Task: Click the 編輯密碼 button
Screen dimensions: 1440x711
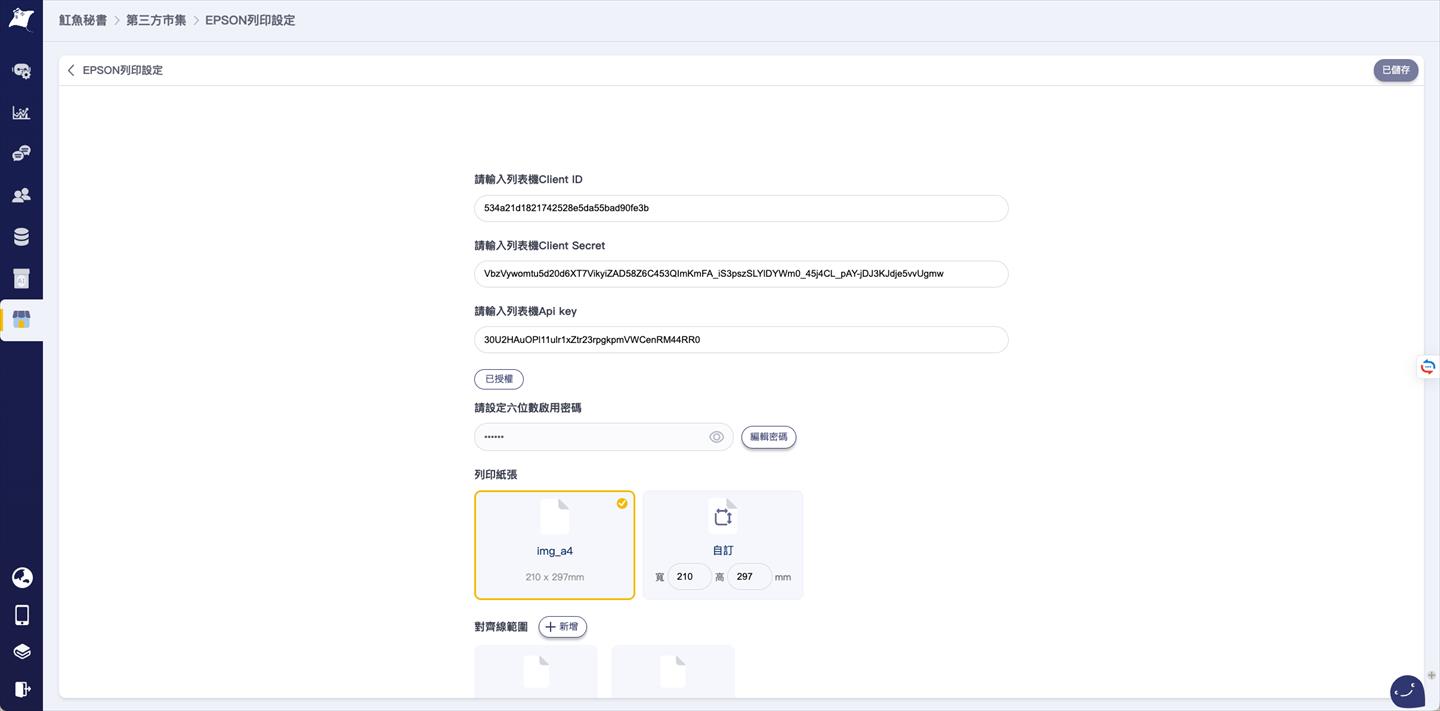Action: pyautogui.click(x=768, y=437)
